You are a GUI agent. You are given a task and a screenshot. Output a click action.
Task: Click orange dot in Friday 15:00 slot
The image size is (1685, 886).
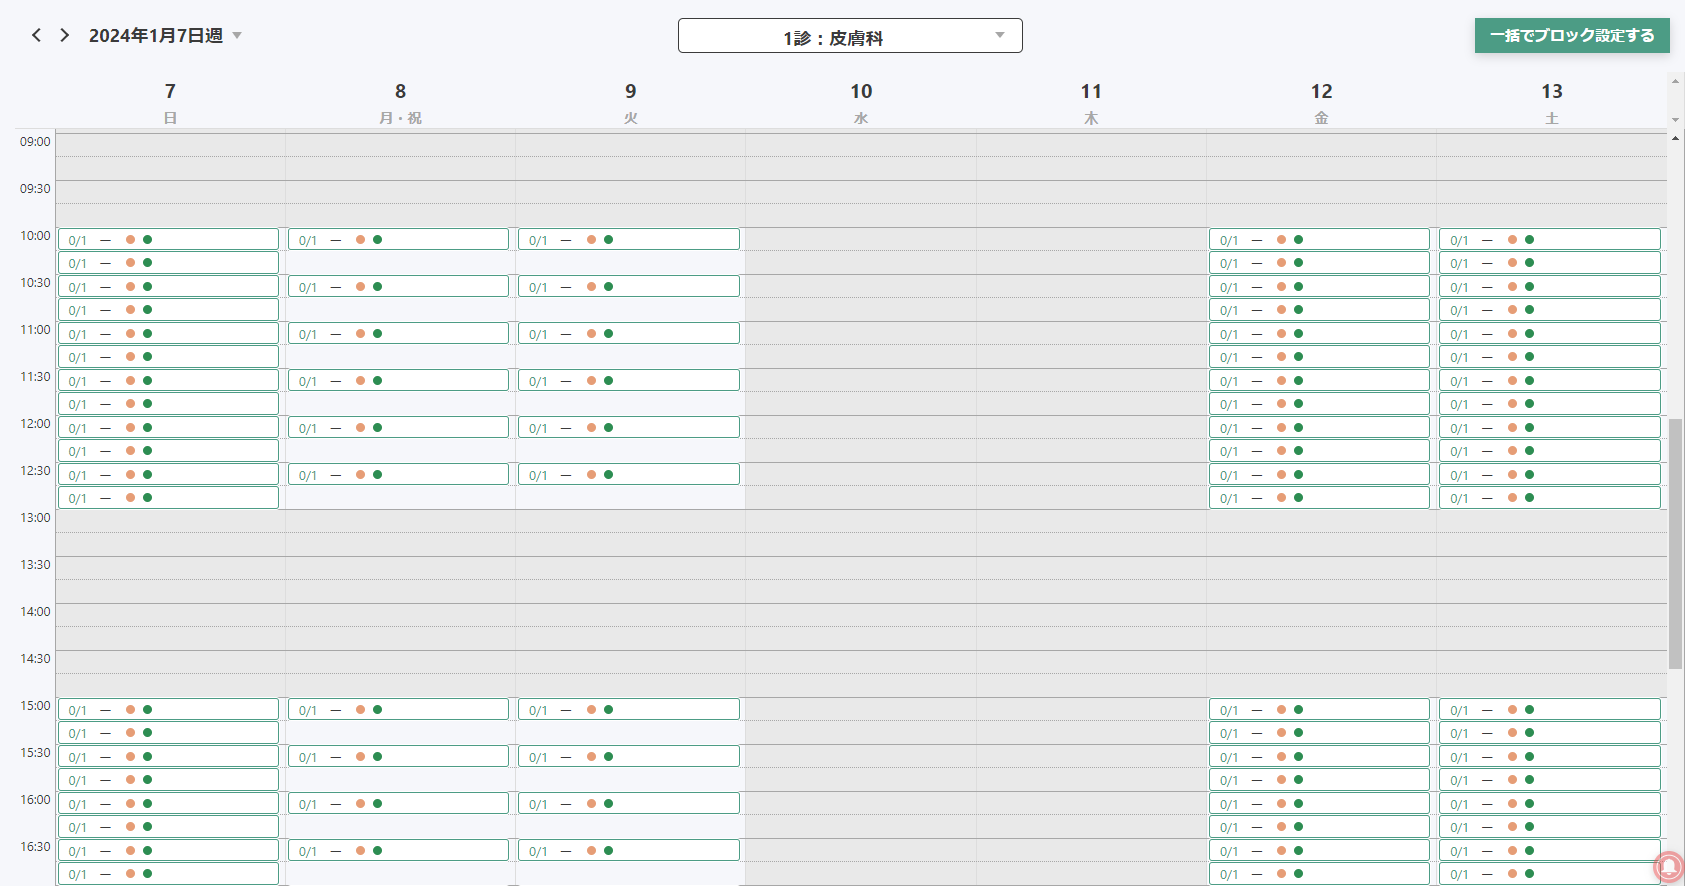pos(1281,709)
